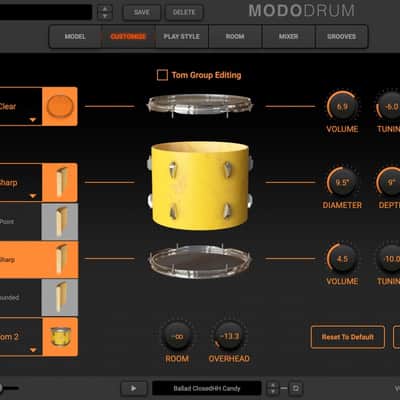Screen dimensions: 400x400
Task: Click the Ballad ClosedHH Candy groove name
Action: (x=207, y=388)
